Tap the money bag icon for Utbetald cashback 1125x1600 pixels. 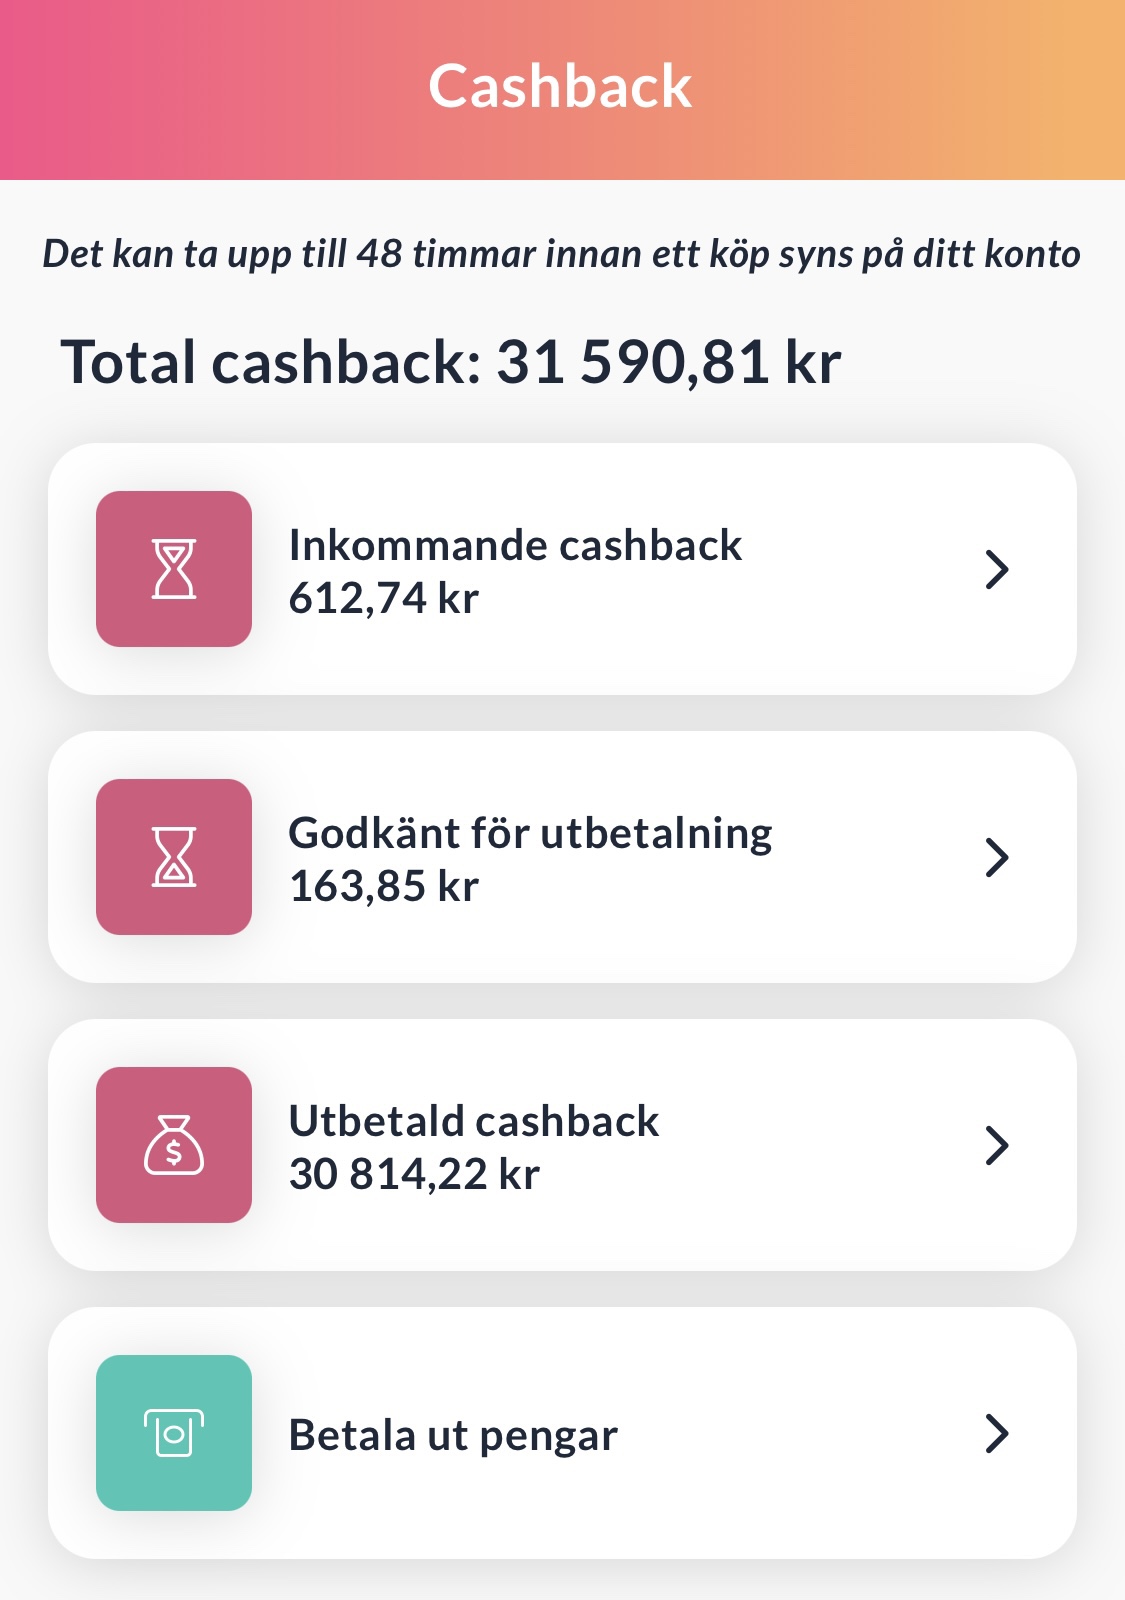pyautogui.click(x=174, y=1145)
